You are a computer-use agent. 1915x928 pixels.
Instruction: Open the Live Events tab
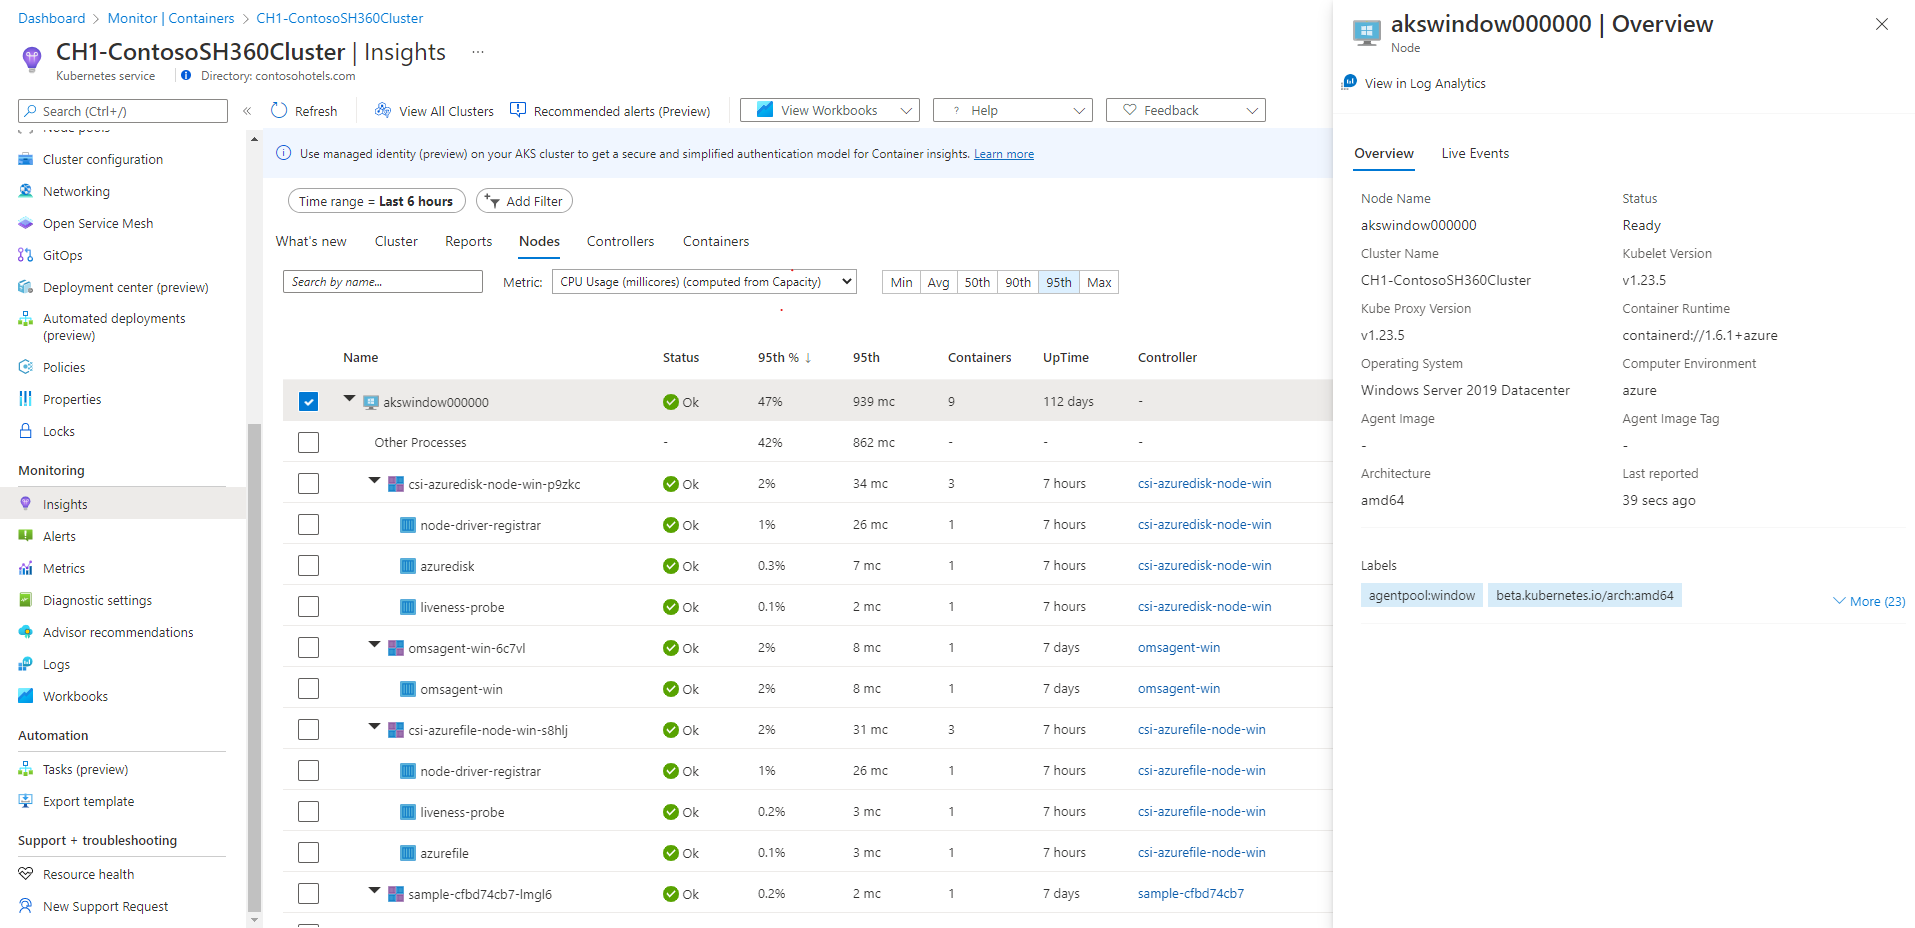(x=1475, y=153)
